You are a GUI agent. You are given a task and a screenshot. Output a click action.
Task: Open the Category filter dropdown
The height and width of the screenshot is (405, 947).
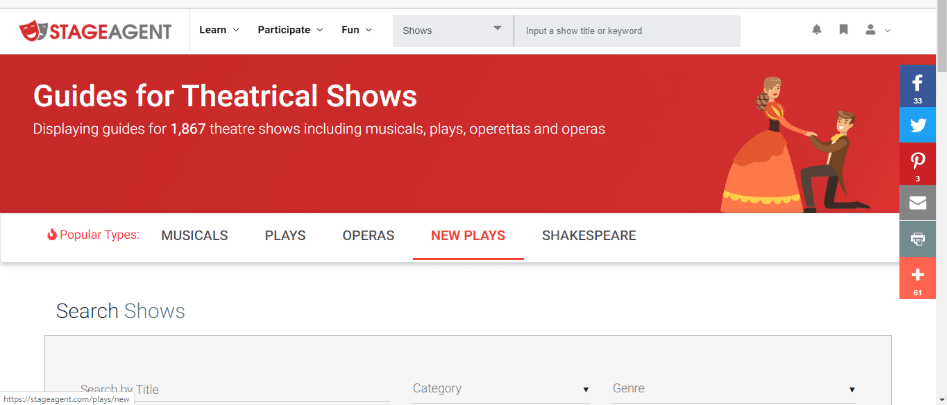pyautogui.click(x=501, y=389)
